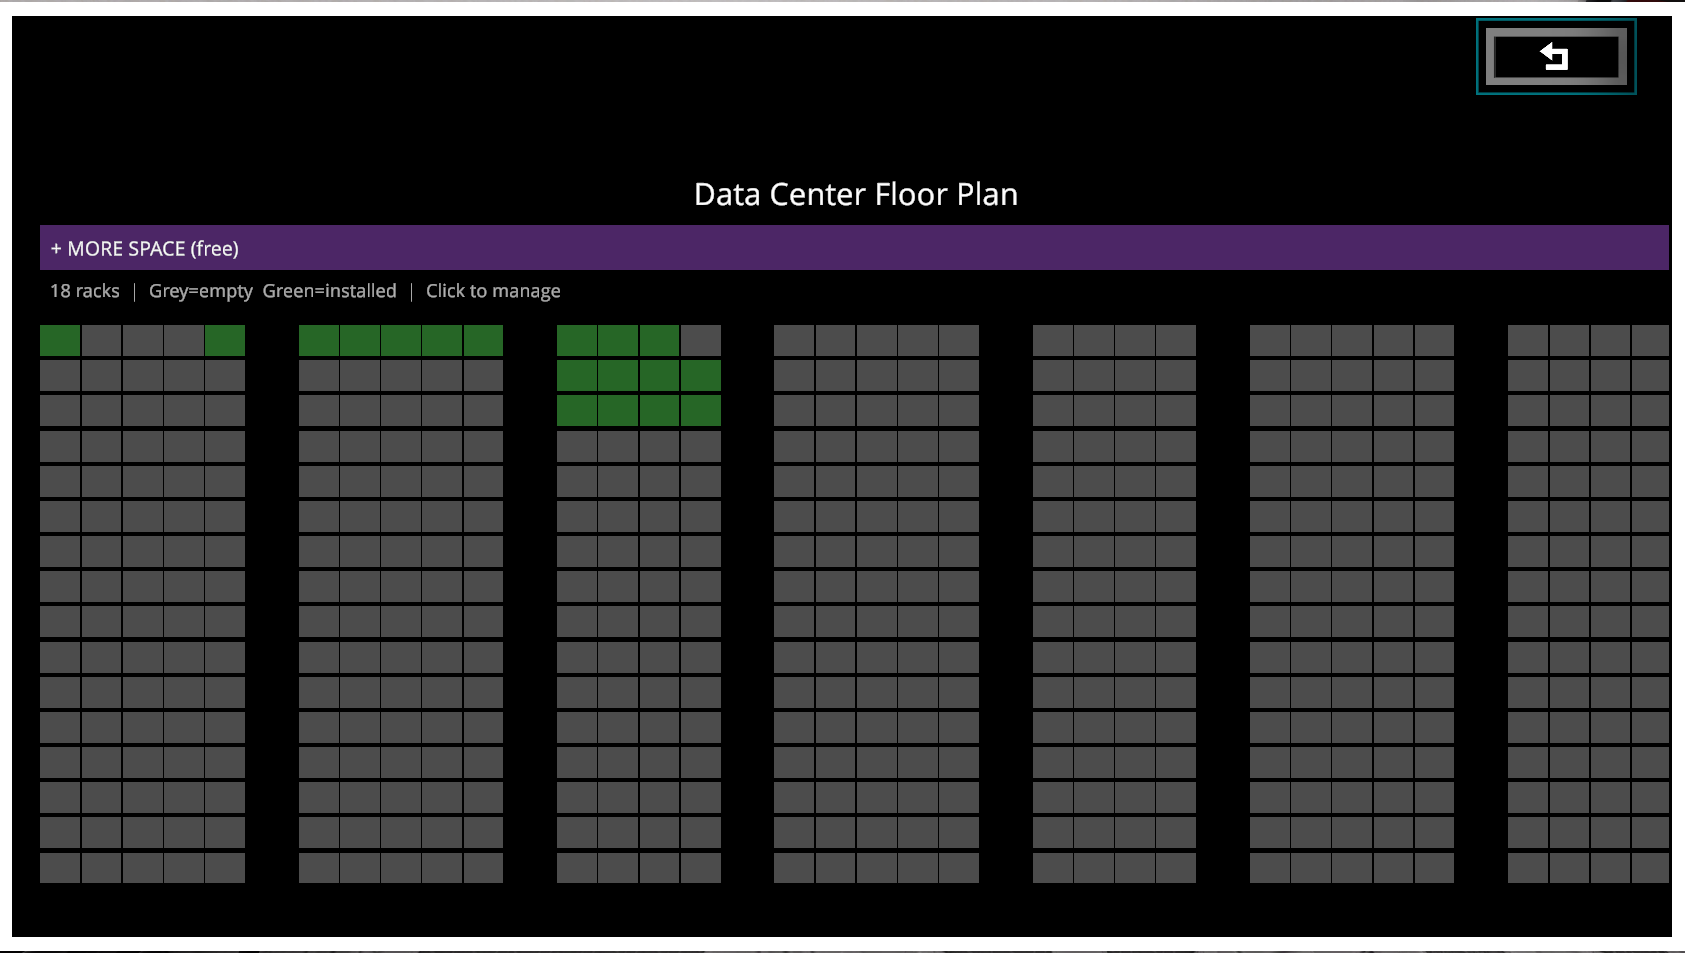The width and height of the screenshot is (1685, 953).
Task: Select top-right rack of the sixth block
Action: point(1434,341)
